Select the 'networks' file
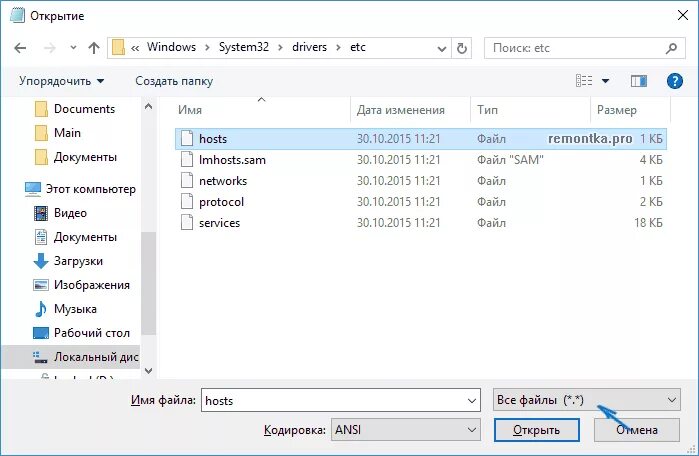The image size is (699, 456). pyautogui.click(x=421, y=181)
